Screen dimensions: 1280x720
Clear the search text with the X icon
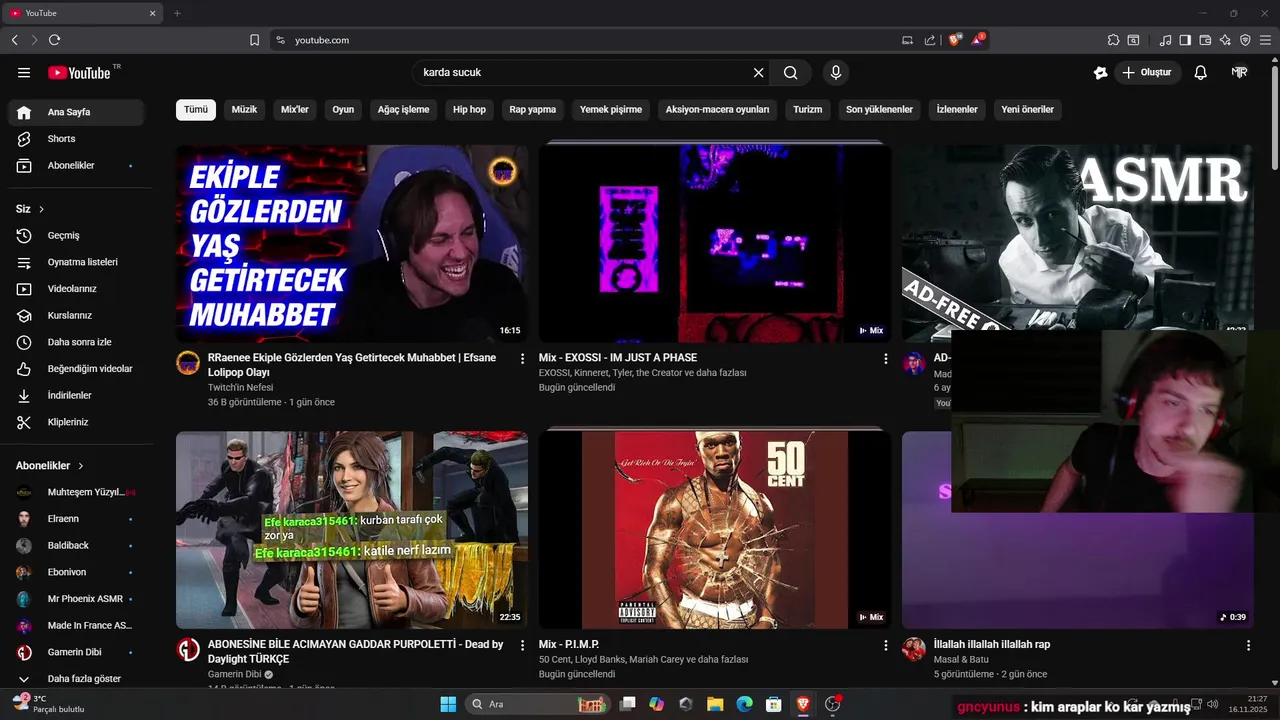tap(758, 73)
